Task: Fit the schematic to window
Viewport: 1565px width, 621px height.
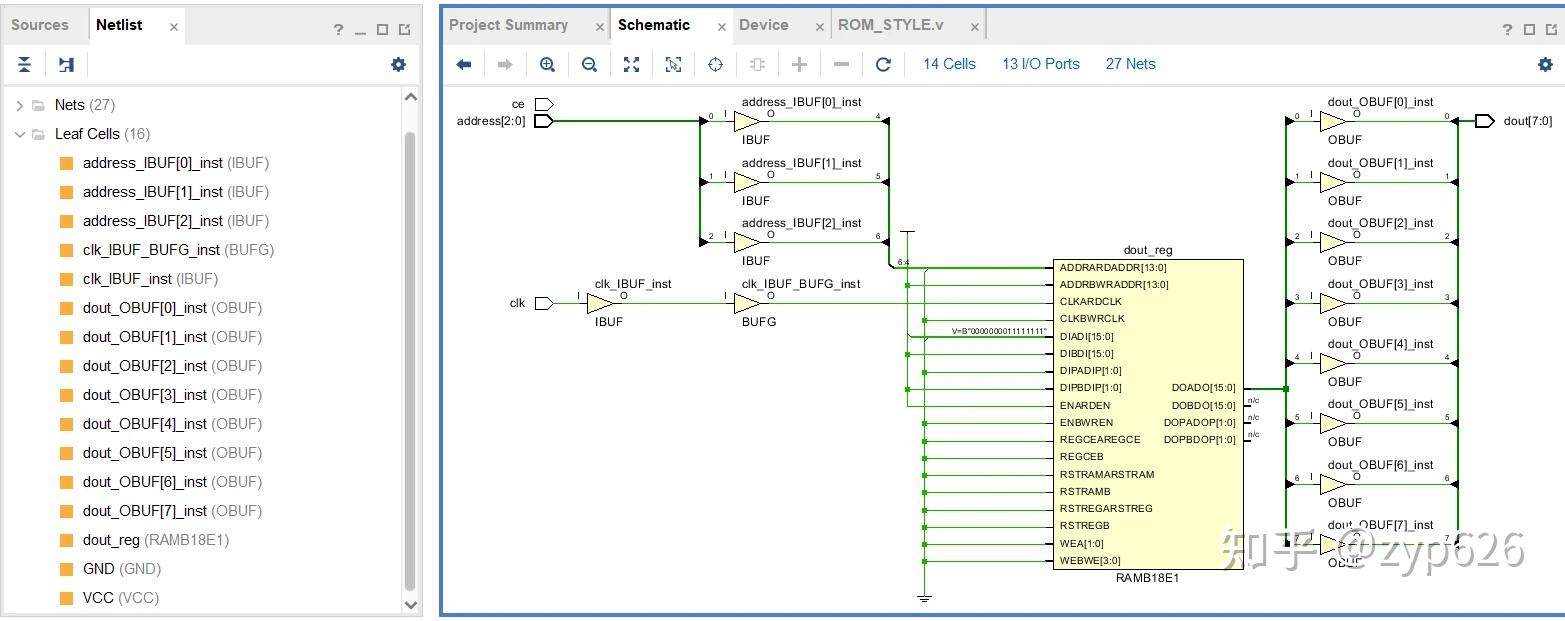Action: [631, 64]
